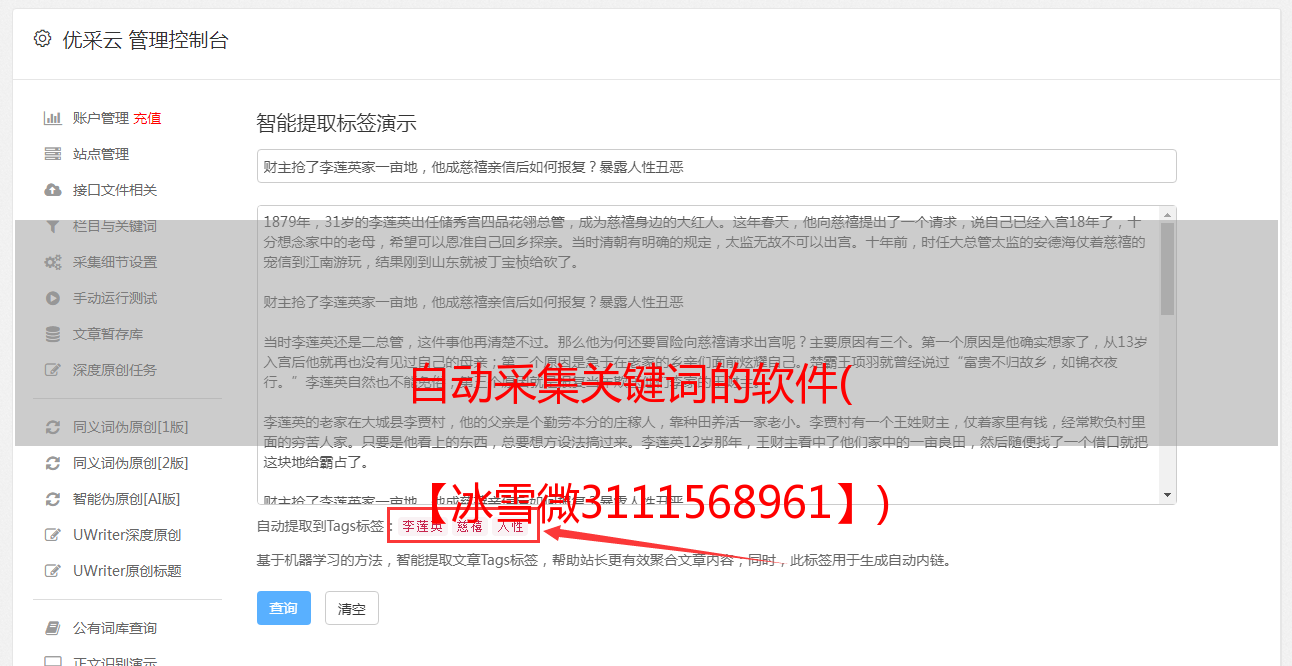
Task: Click the 清空 button
Action: click(352, 608)
